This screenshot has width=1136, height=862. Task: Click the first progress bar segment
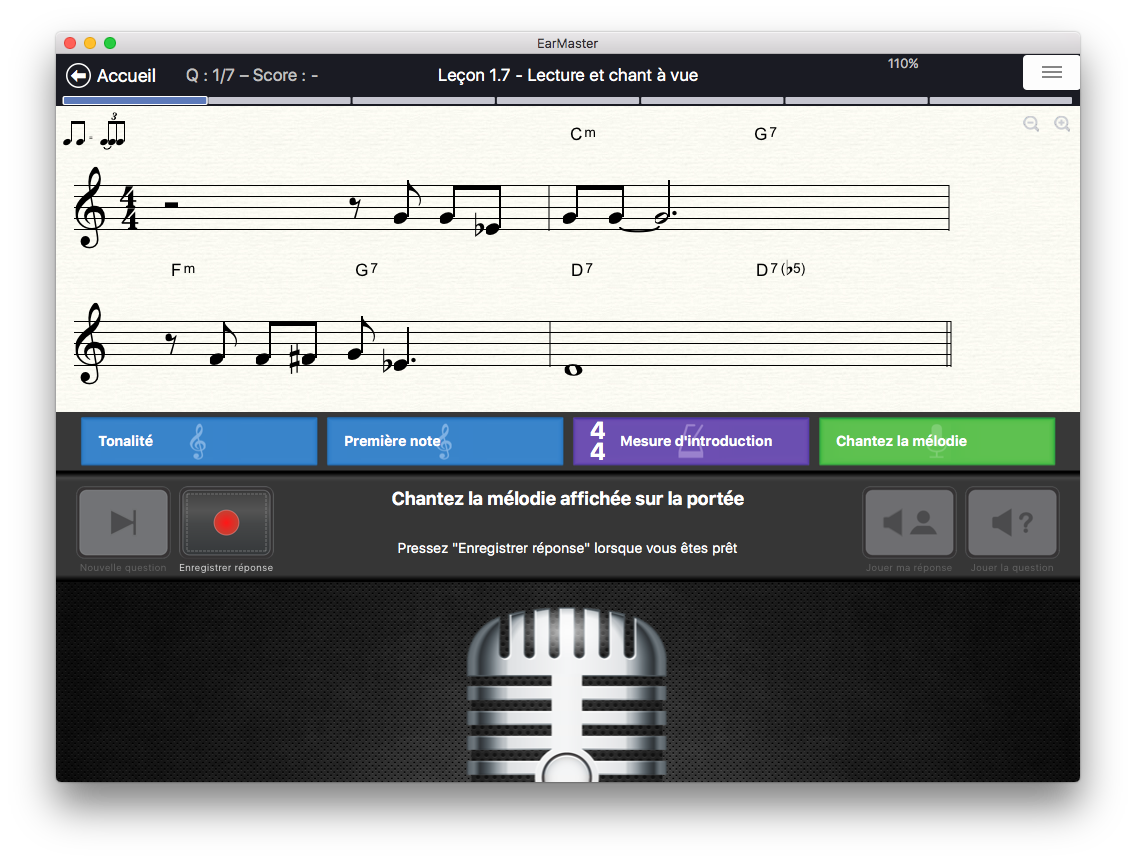click(135, 101)
